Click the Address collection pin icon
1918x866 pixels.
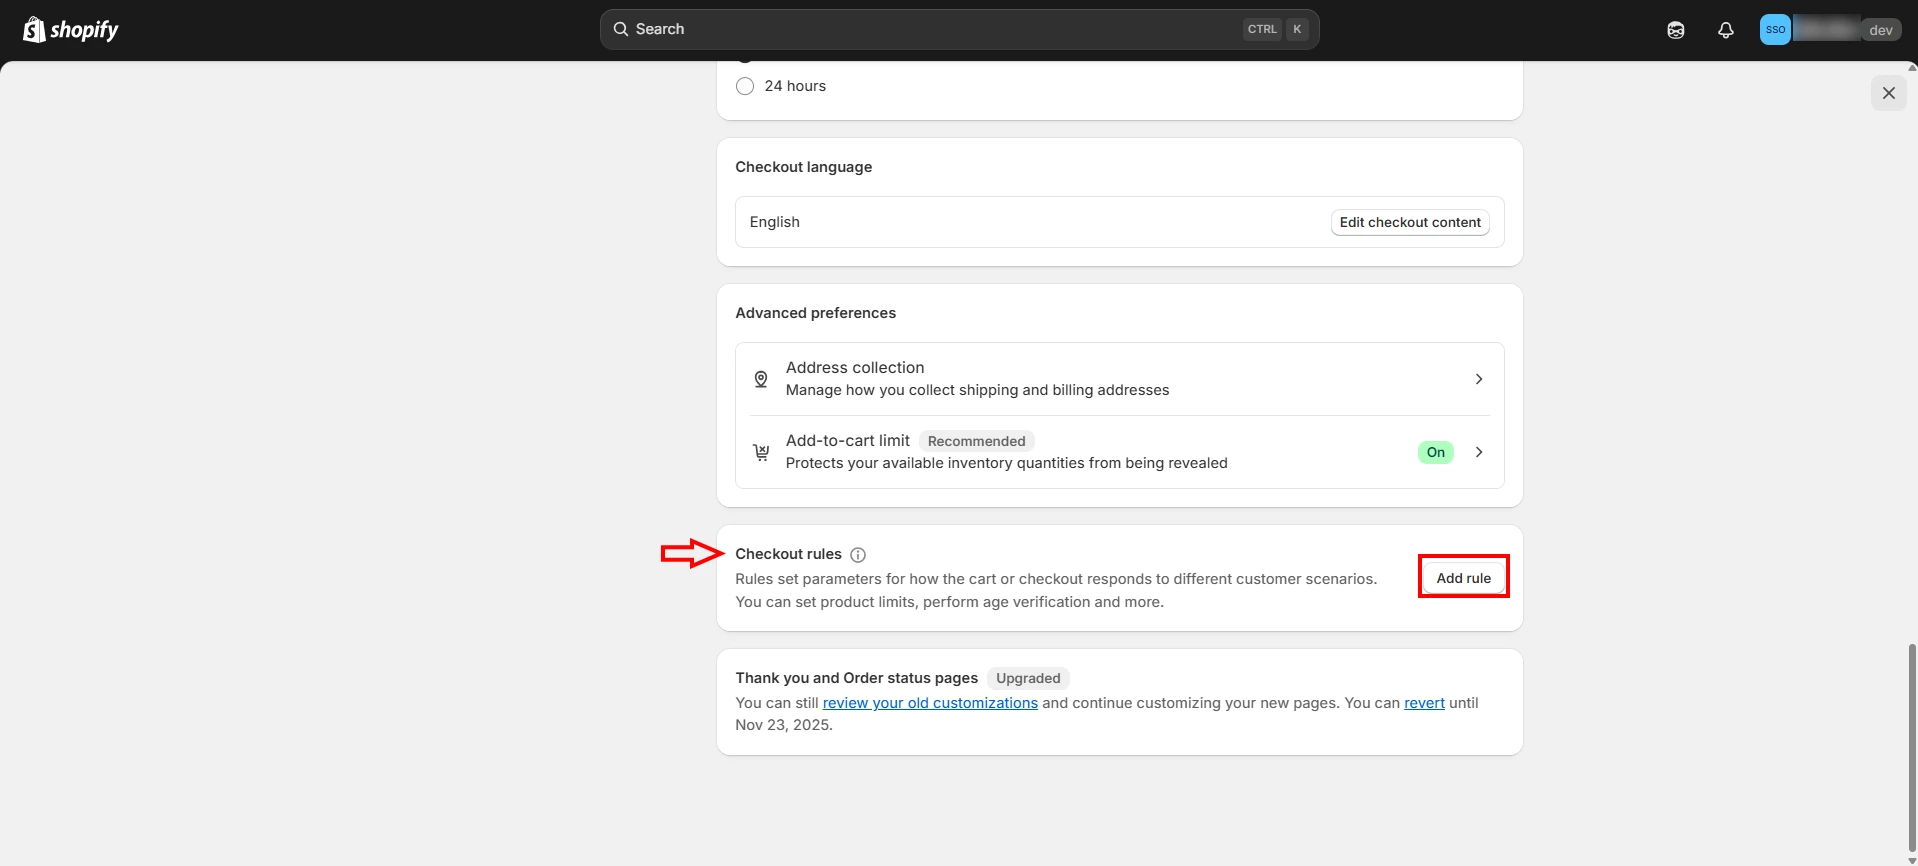tap(761, 379)
